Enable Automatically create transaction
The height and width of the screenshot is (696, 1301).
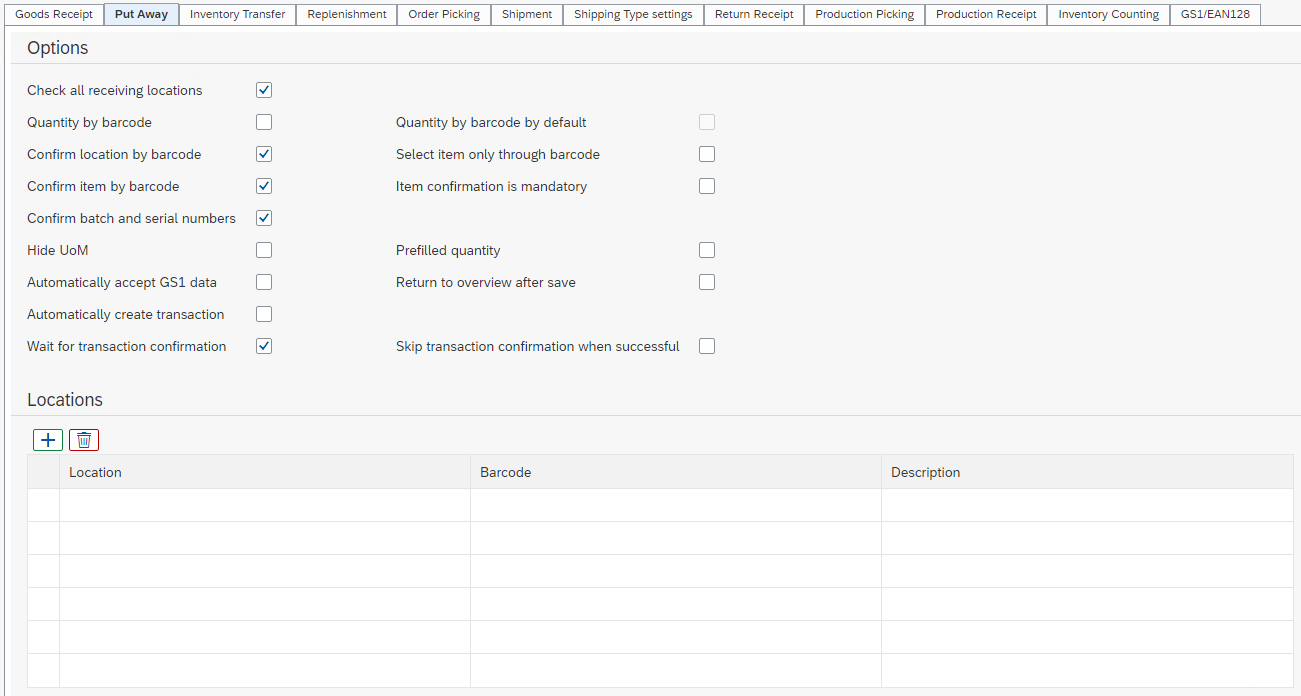click(x=264, y=314)
